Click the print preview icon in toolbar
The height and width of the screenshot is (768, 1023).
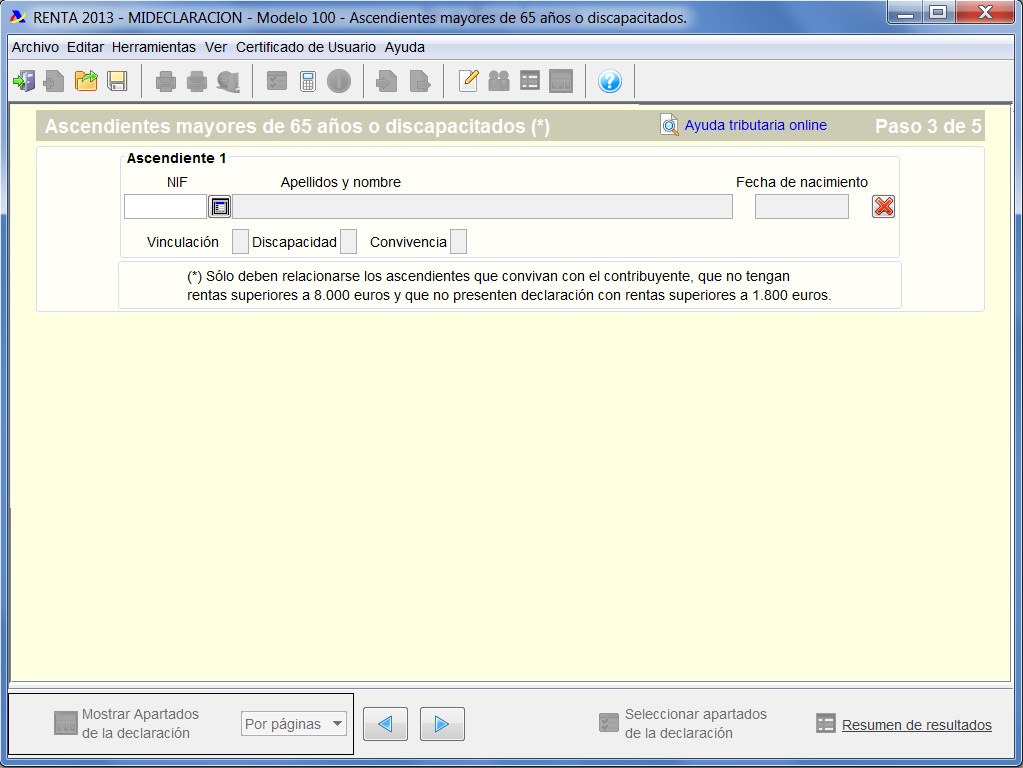click(x=228, y=82)
